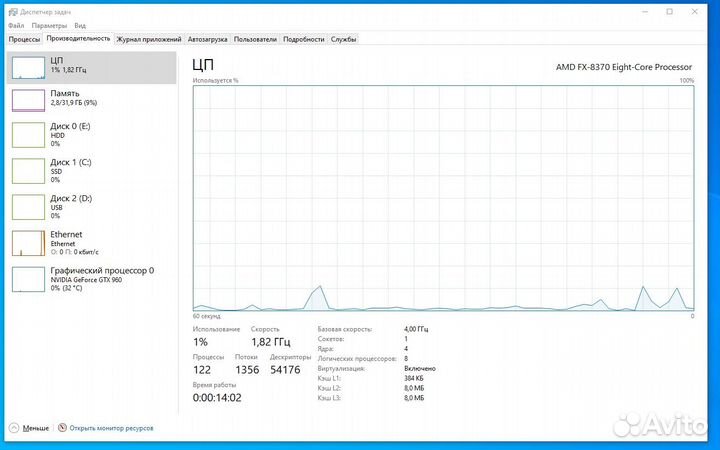Open the Файл menu

tap(16, 24)
